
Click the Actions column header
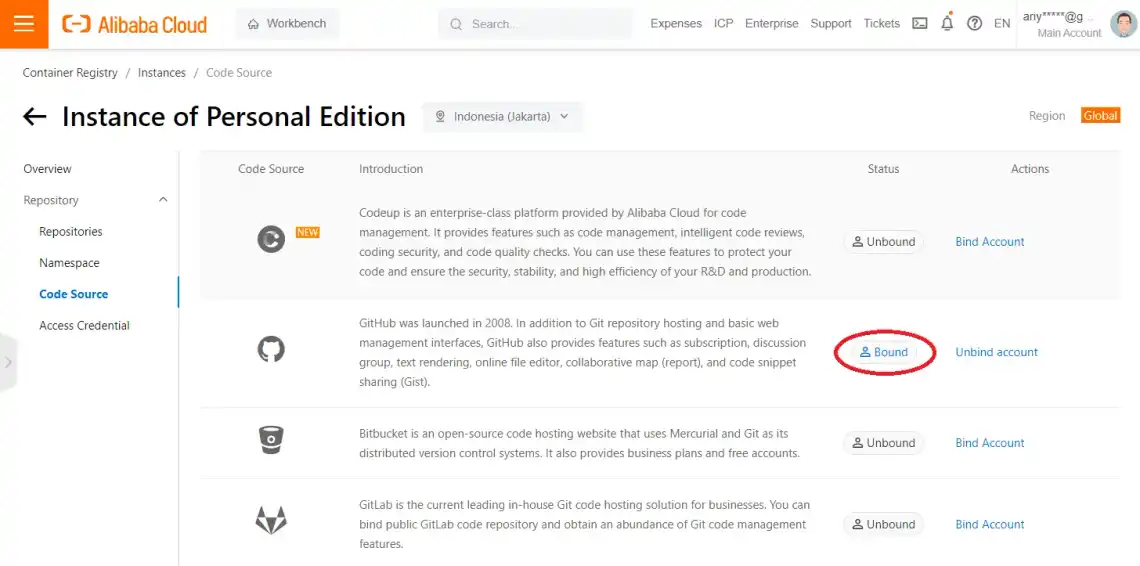point(1029,169)
